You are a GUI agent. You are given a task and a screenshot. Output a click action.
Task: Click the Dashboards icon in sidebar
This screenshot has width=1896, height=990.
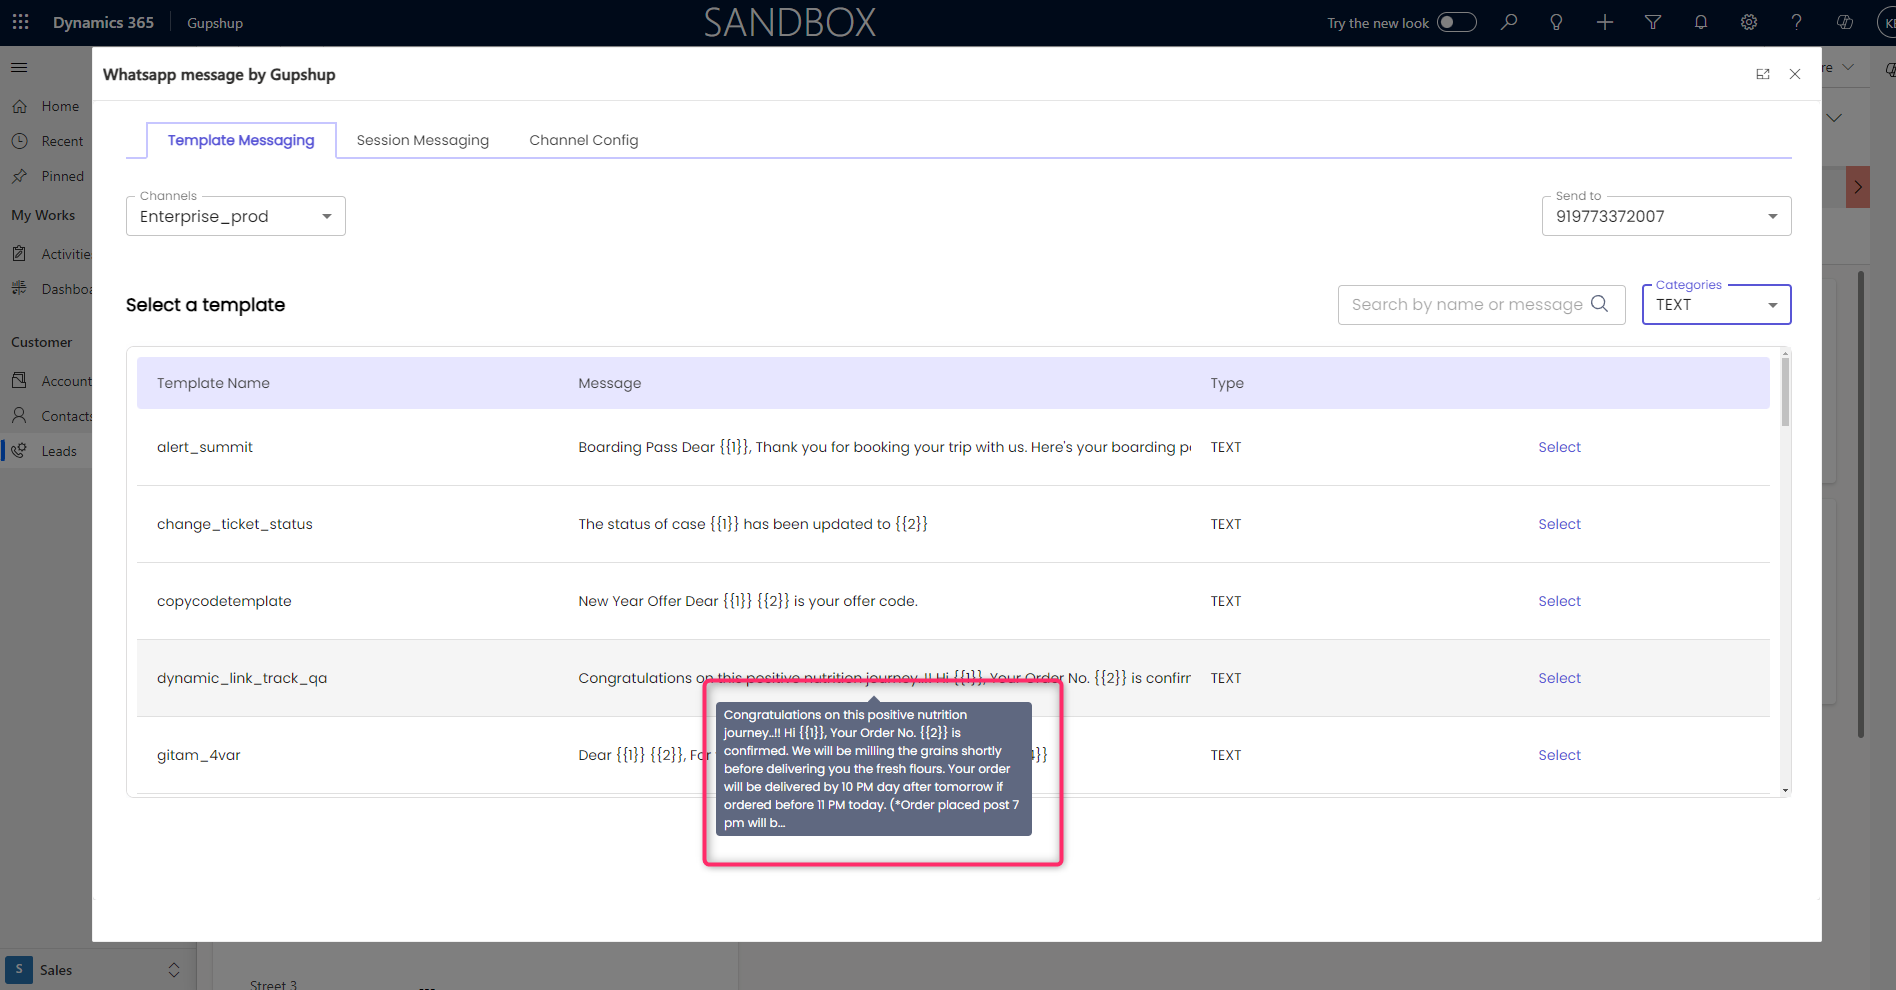point(19,289)
